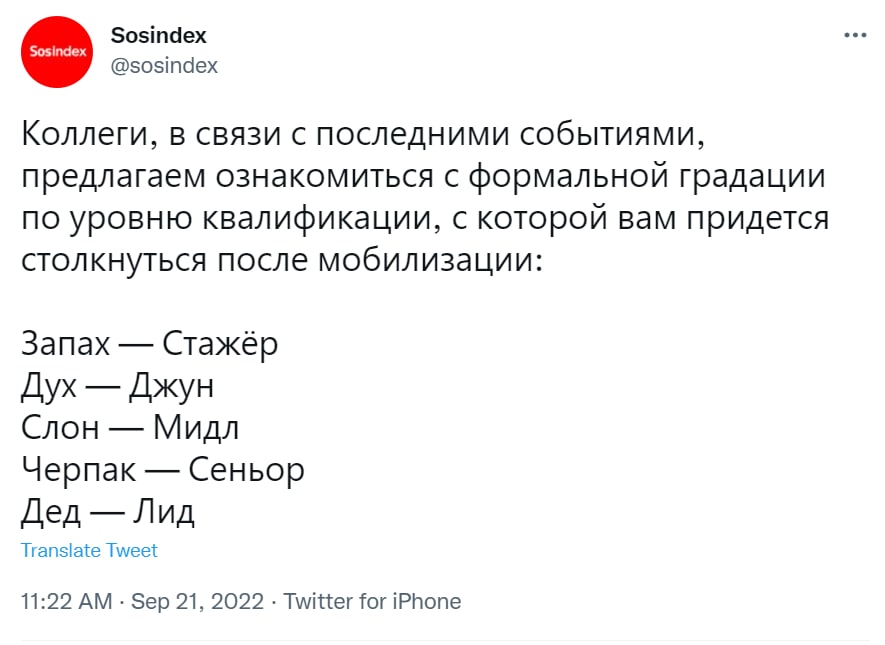Click the word "Коллеги" in the tweet
This screenshot has width=885, height=645.
pos(84,134)
